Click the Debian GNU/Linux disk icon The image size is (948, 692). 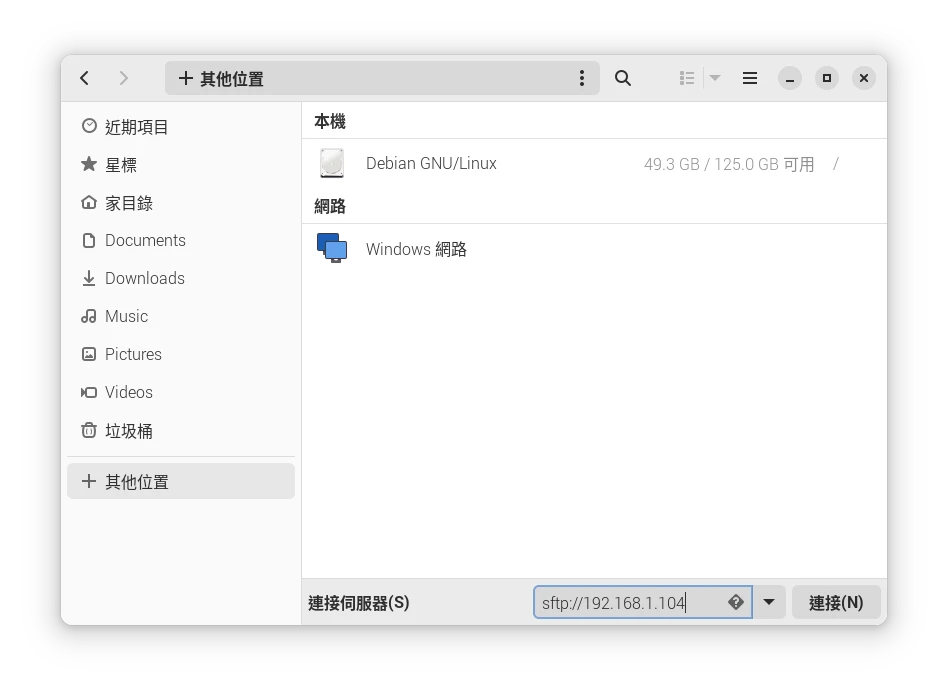(x=332, y=163)
